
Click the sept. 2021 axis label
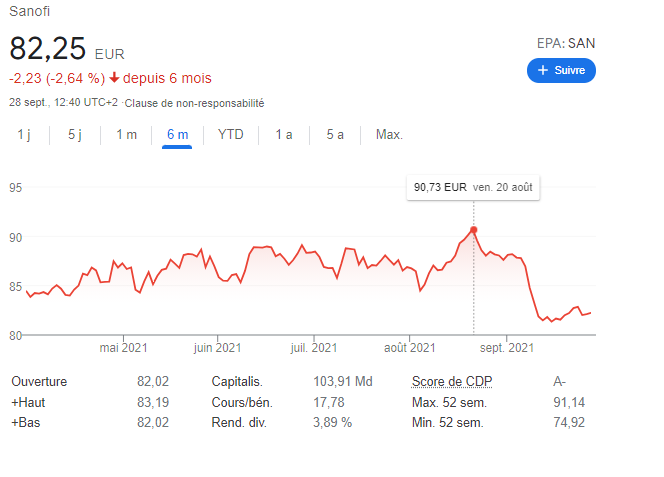click(507, 348)
